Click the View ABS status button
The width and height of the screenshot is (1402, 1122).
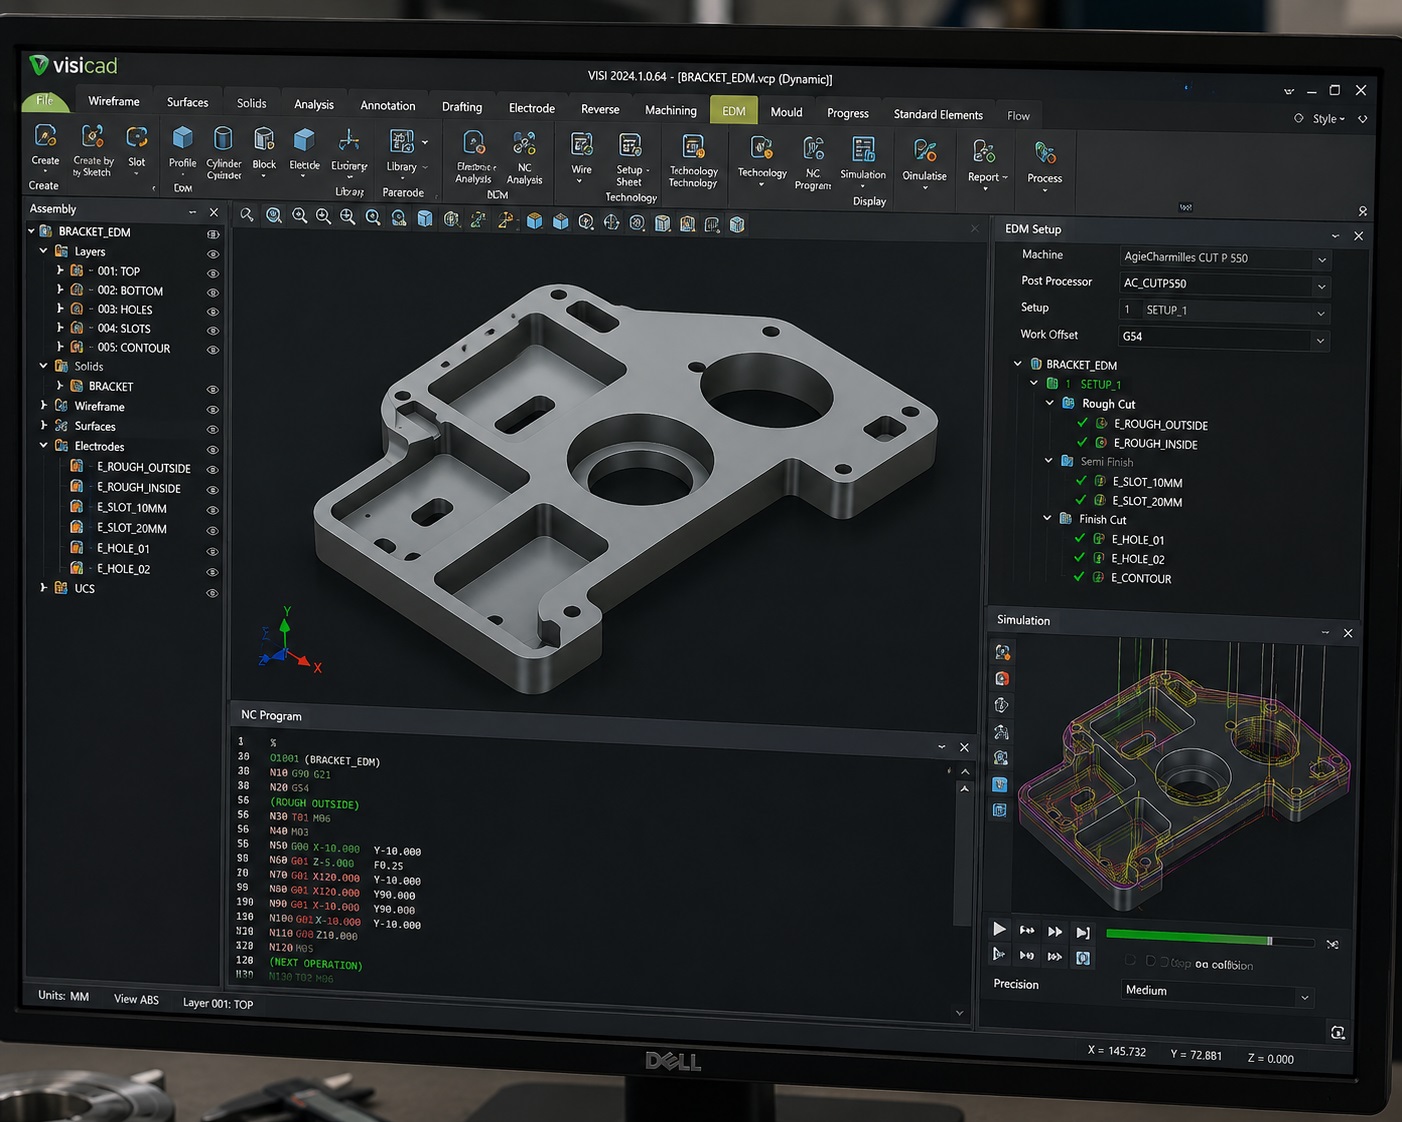point(136,999)
